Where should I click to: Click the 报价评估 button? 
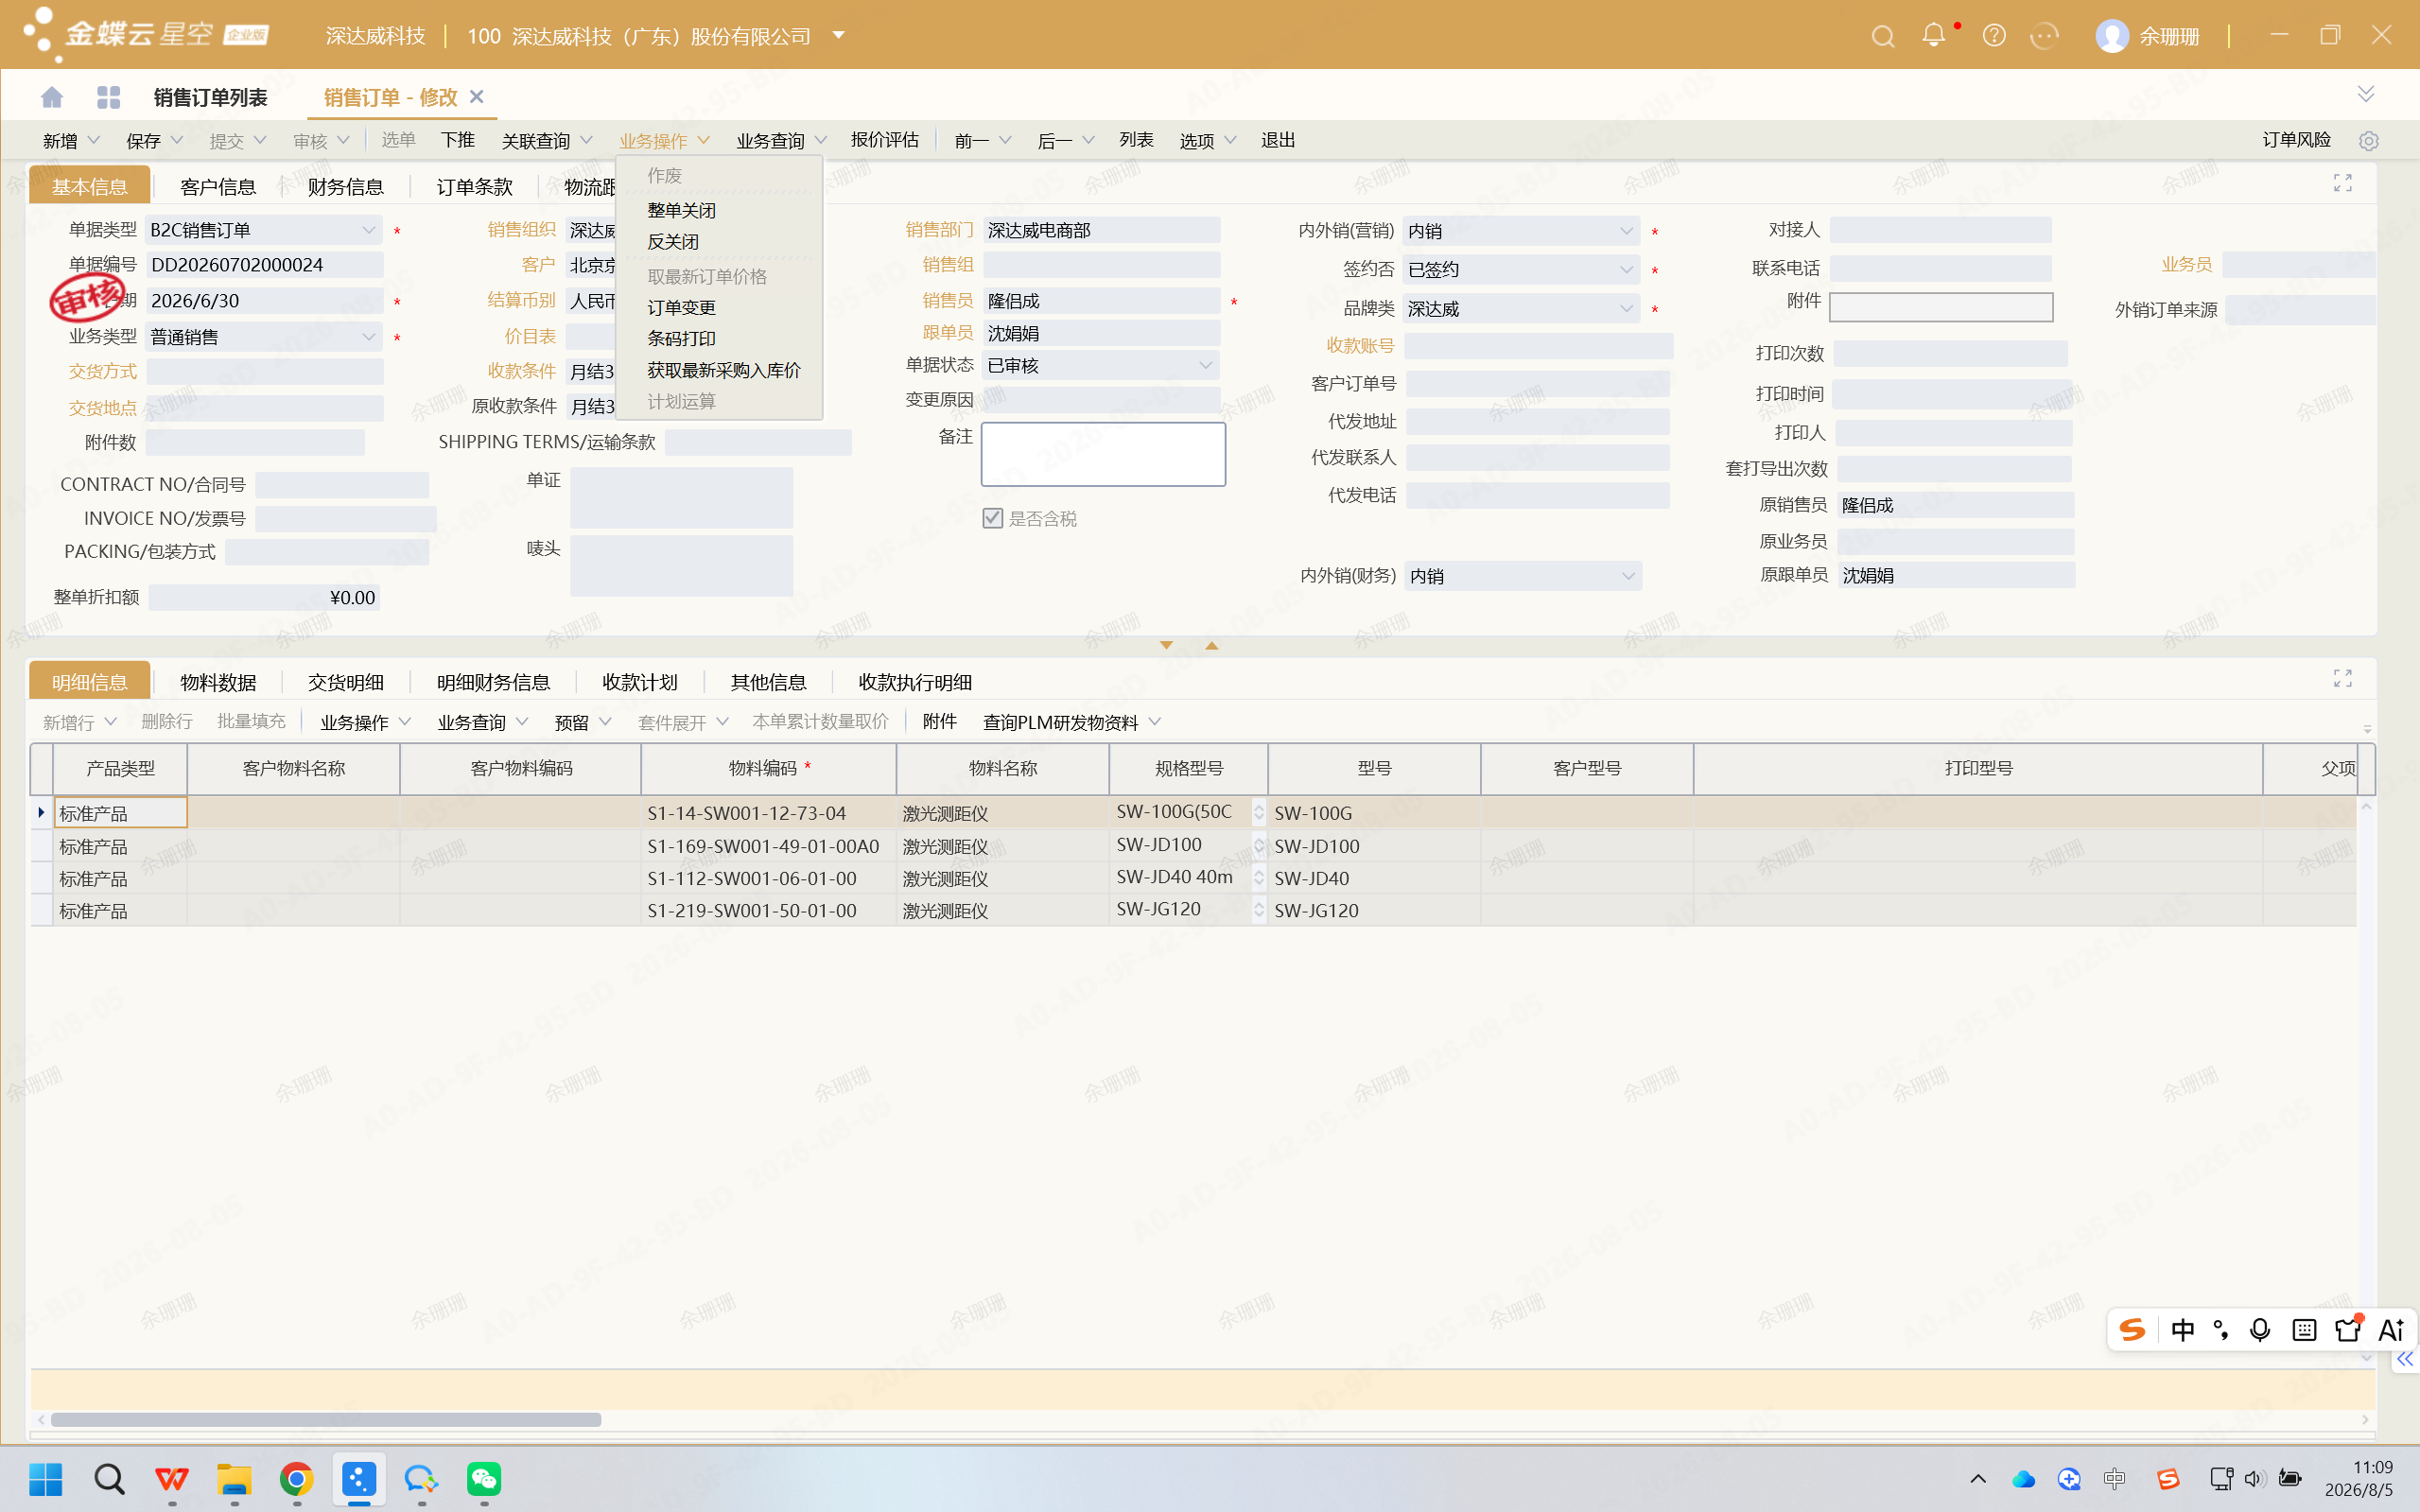(x=885, y=141)
